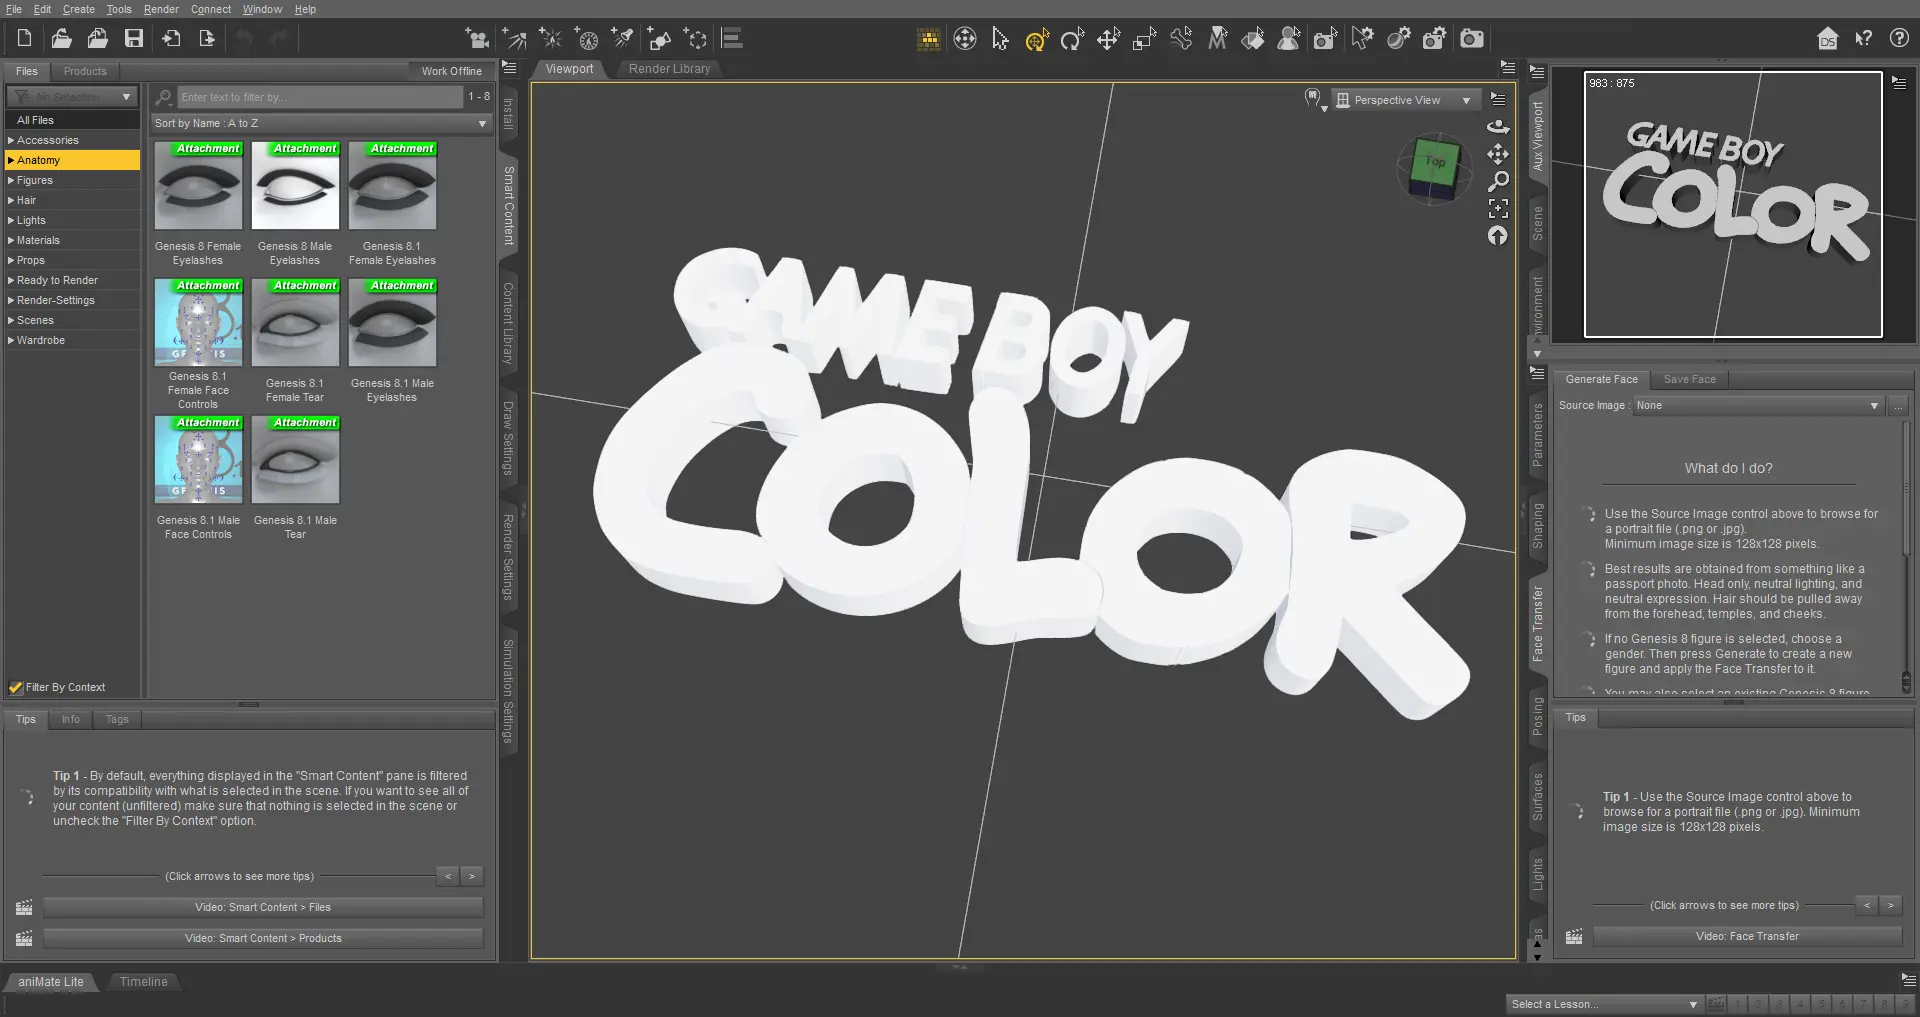Open the Render menu
The height and width of the screenshot is (1017, 1920).
[x=160, y=9]
